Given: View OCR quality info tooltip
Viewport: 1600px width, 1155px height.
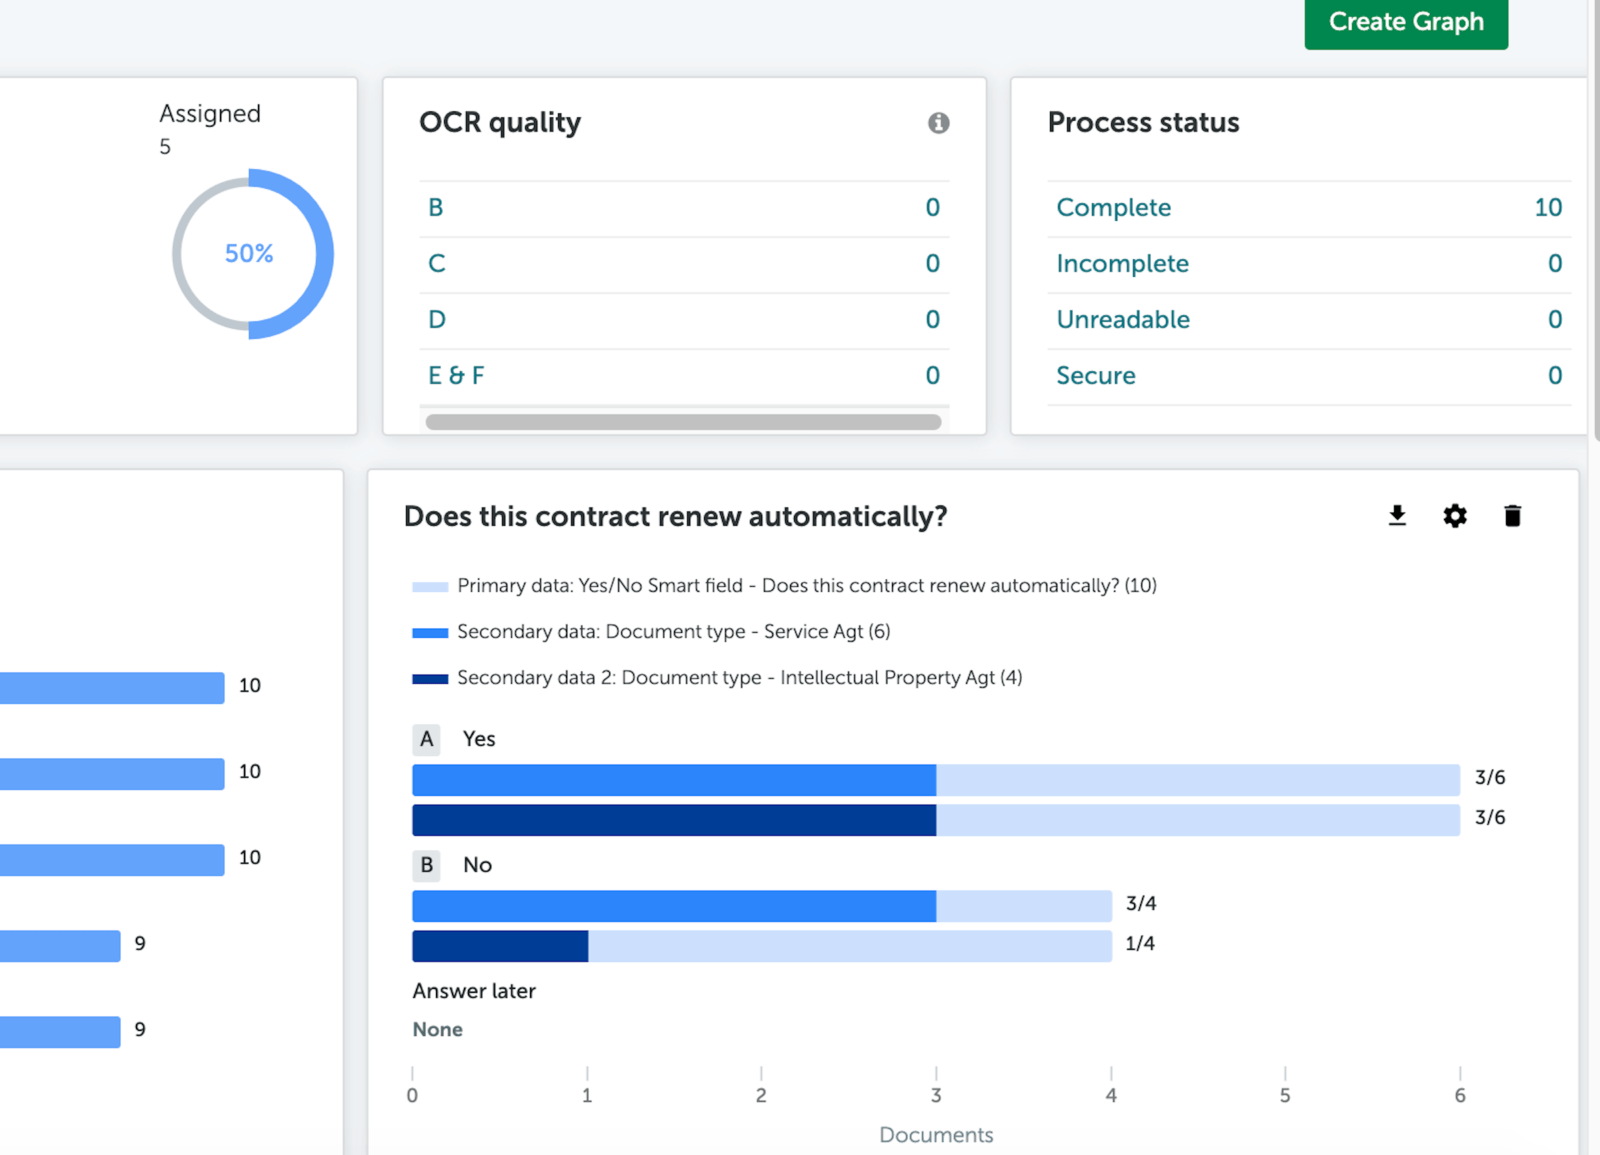Looking at the screenshot, I should tap(937, 123).
